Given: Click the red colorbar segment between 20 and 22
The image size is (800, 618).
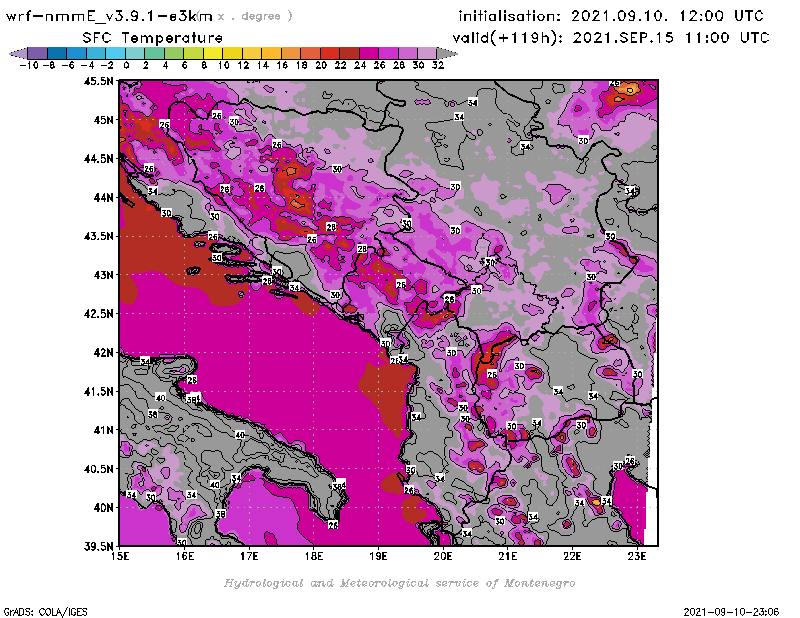Looking at the screenshot, I should click(330, 53).
